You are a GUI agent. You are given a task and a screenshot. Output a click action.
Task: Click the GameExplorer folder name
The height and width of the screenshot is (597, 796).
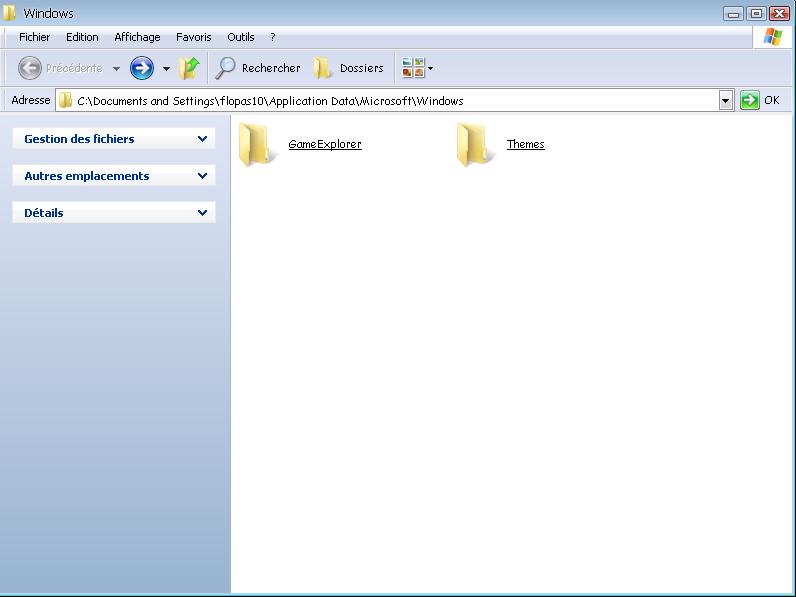325,144
